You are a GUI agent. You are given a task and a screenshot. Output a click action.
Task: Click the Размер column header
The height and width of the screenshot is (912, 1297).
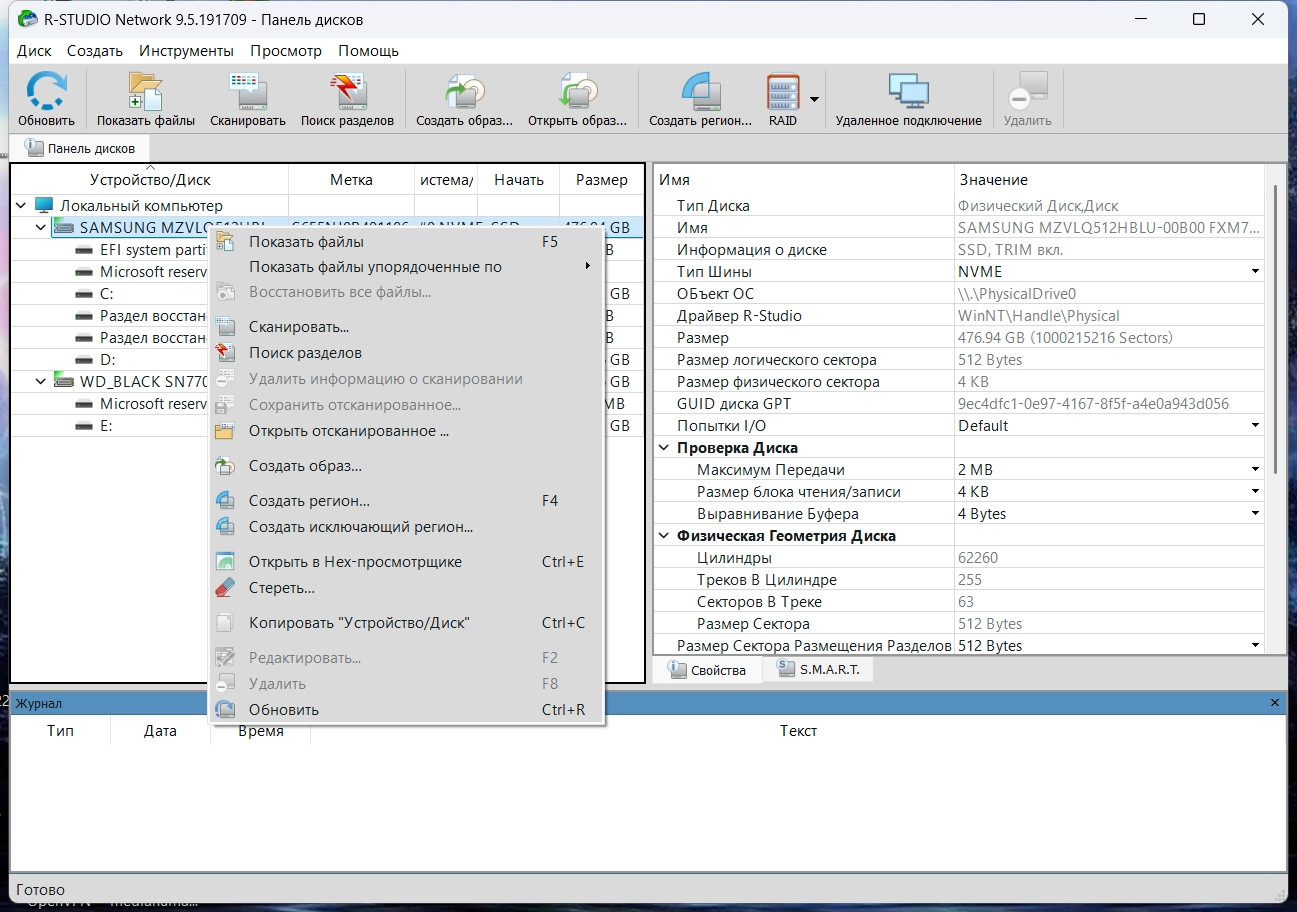click(601, 180)
